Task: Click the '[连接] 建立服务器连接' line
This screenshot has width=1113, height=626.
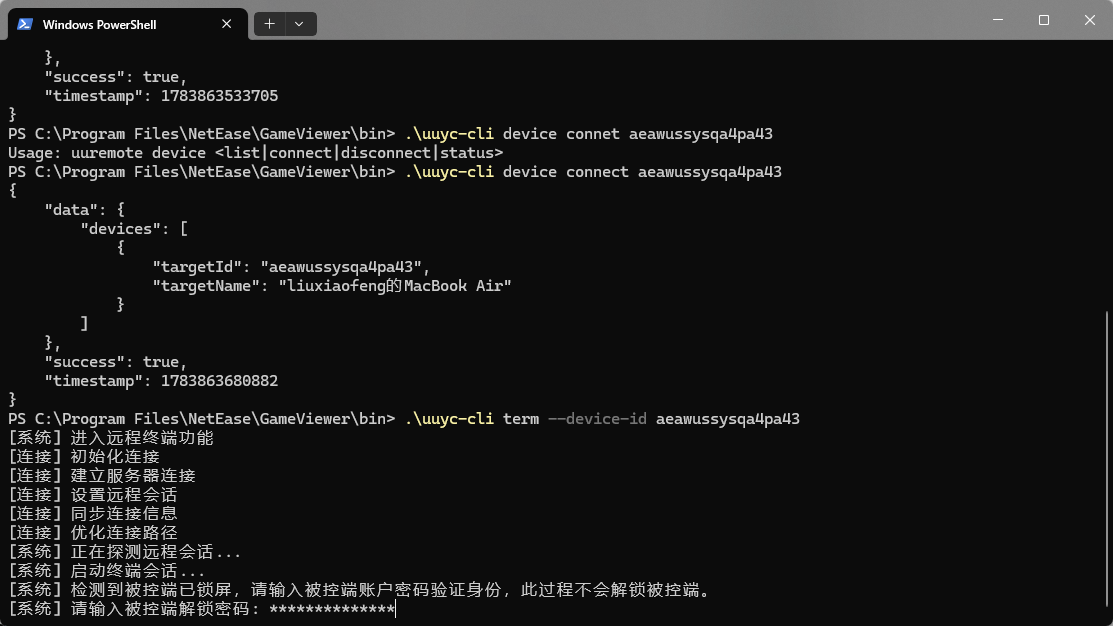Action: (x=102, y=476)
